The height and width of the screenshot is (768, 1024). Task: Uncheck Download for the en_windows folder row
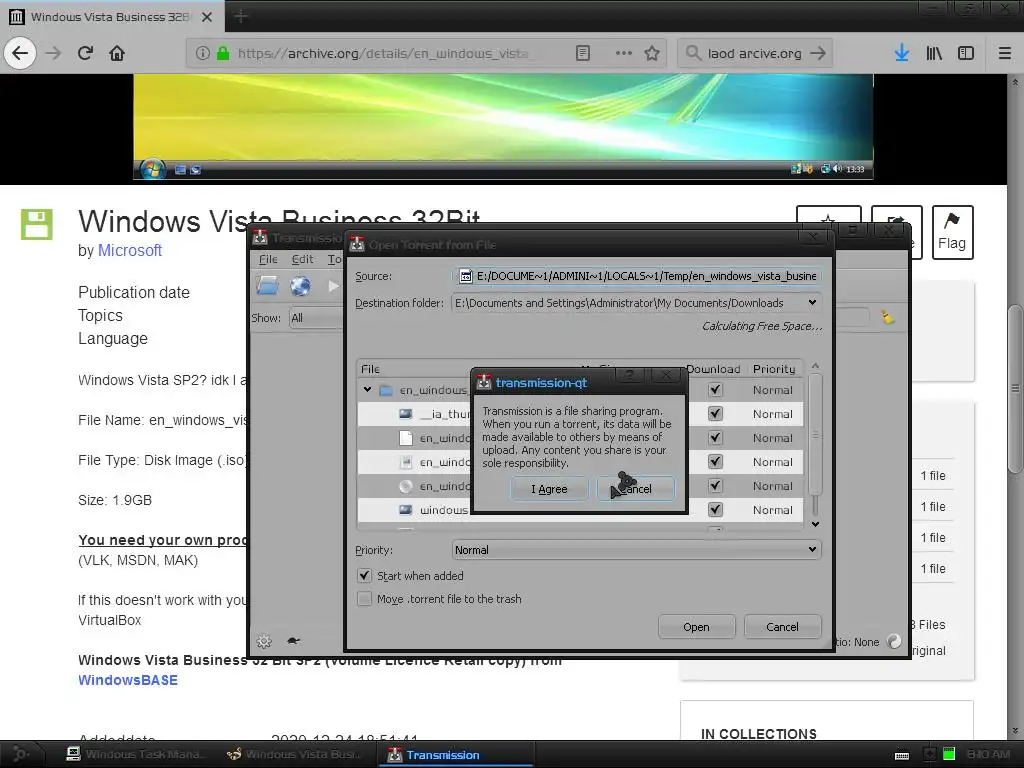(715, 390)
